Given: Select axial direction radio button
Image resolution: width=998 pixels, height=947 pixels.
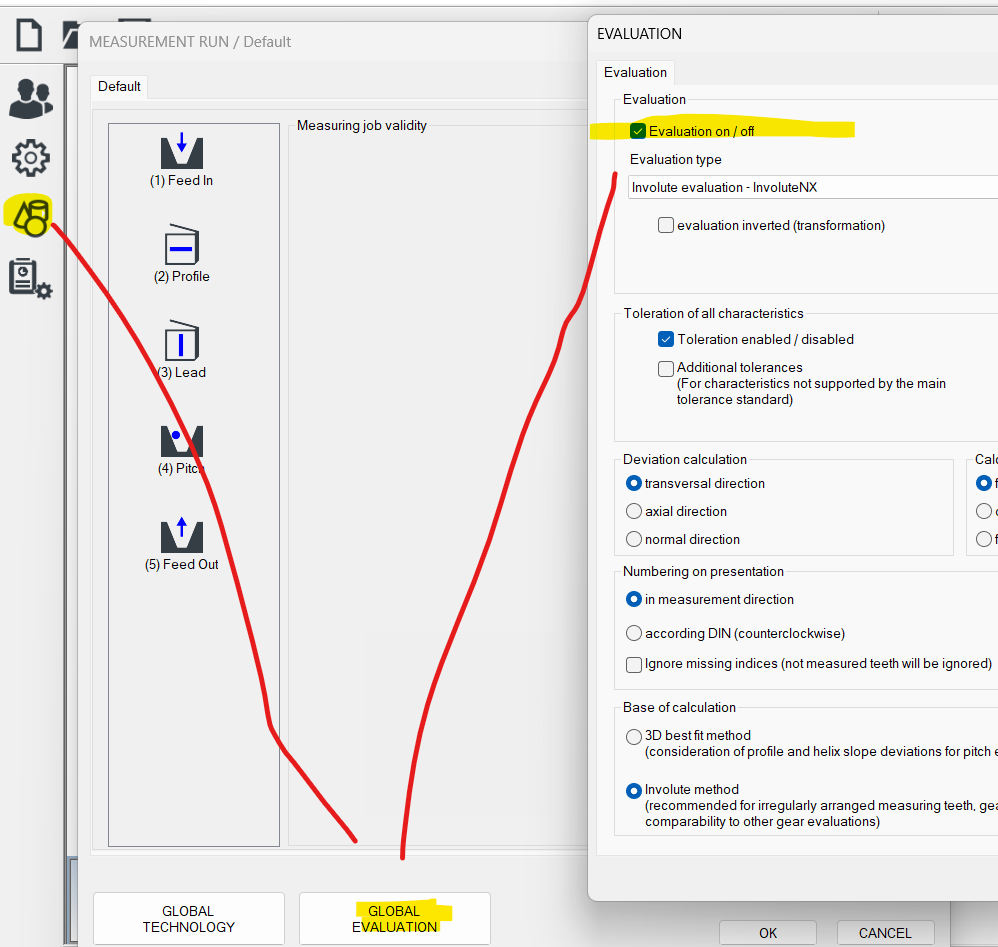Looking at the screenshot, I should (634, 512).
